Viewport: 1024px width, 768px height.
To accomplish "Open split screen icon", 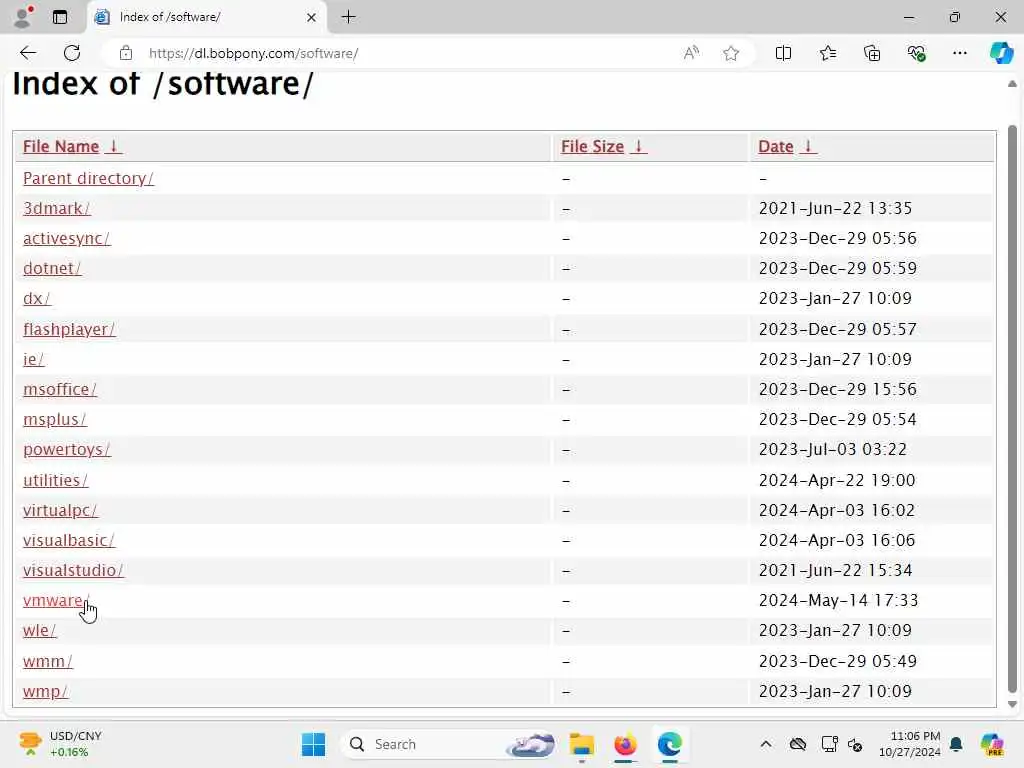I will point(783,53).
